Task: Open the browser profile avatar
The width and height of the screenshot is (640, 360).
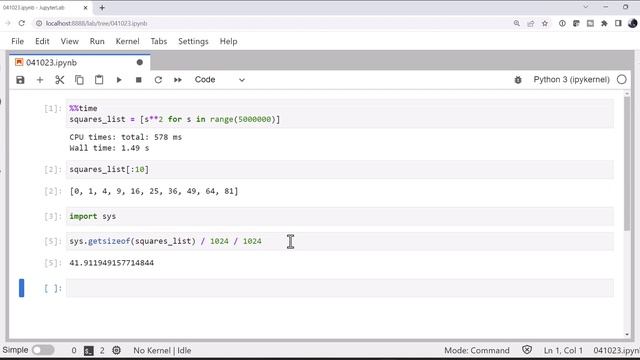Action: click(632, 23)
